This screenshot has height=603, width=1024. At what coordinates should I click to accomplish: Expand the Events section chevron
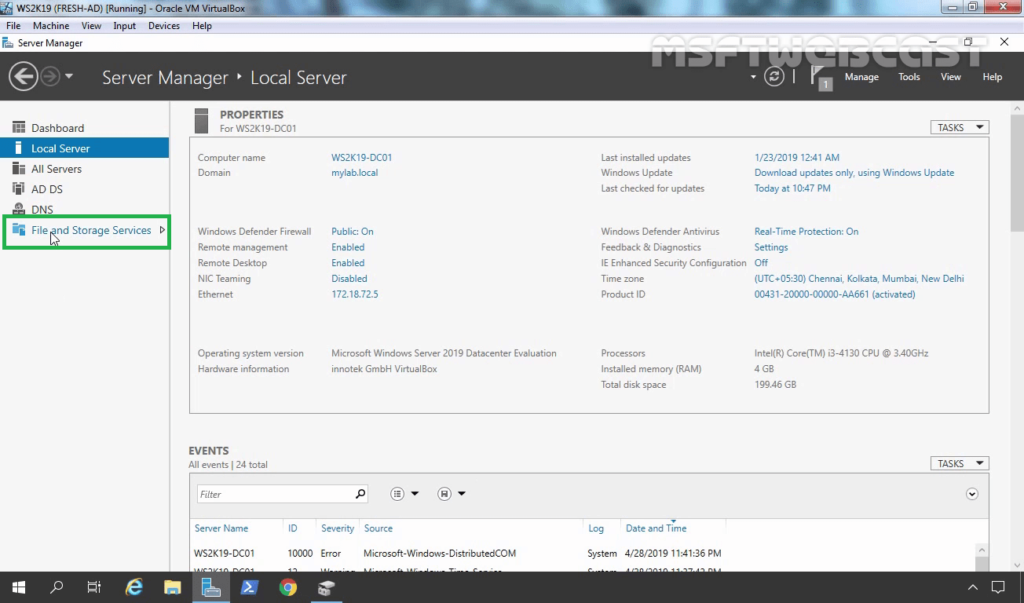(971, 494)
